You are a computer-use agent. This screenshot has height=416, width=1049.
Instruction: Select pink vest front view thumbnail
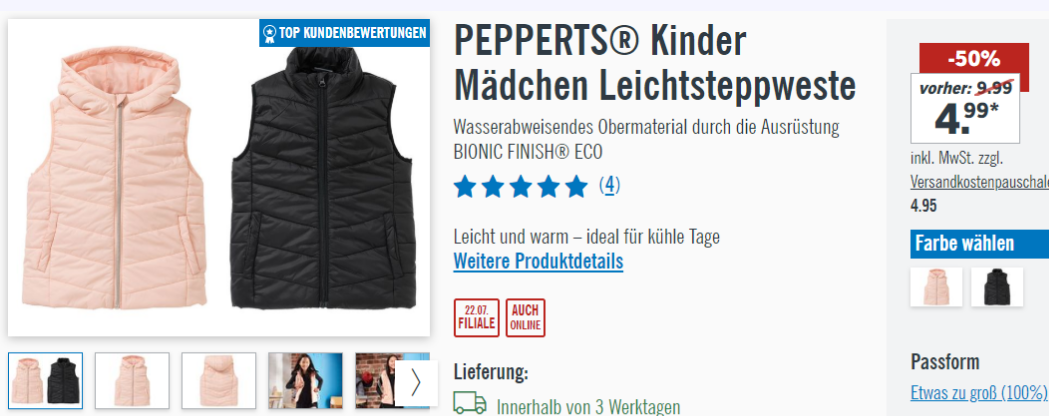(132, 381)
